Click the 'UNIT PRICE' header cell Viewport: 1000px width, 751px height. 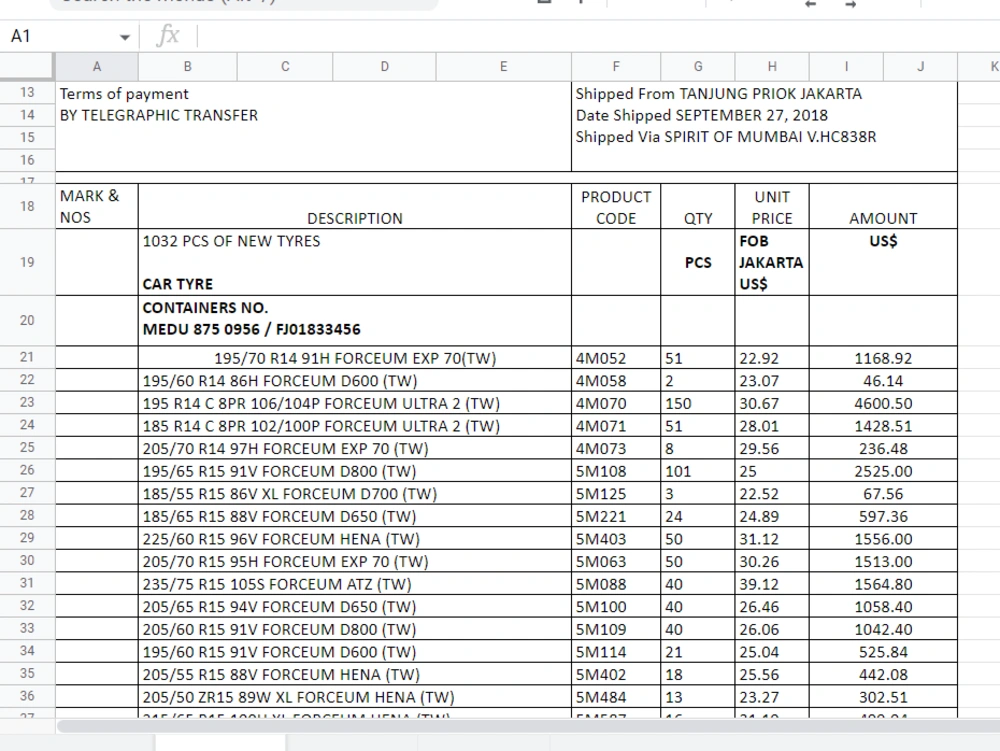[x=772, y=206]
